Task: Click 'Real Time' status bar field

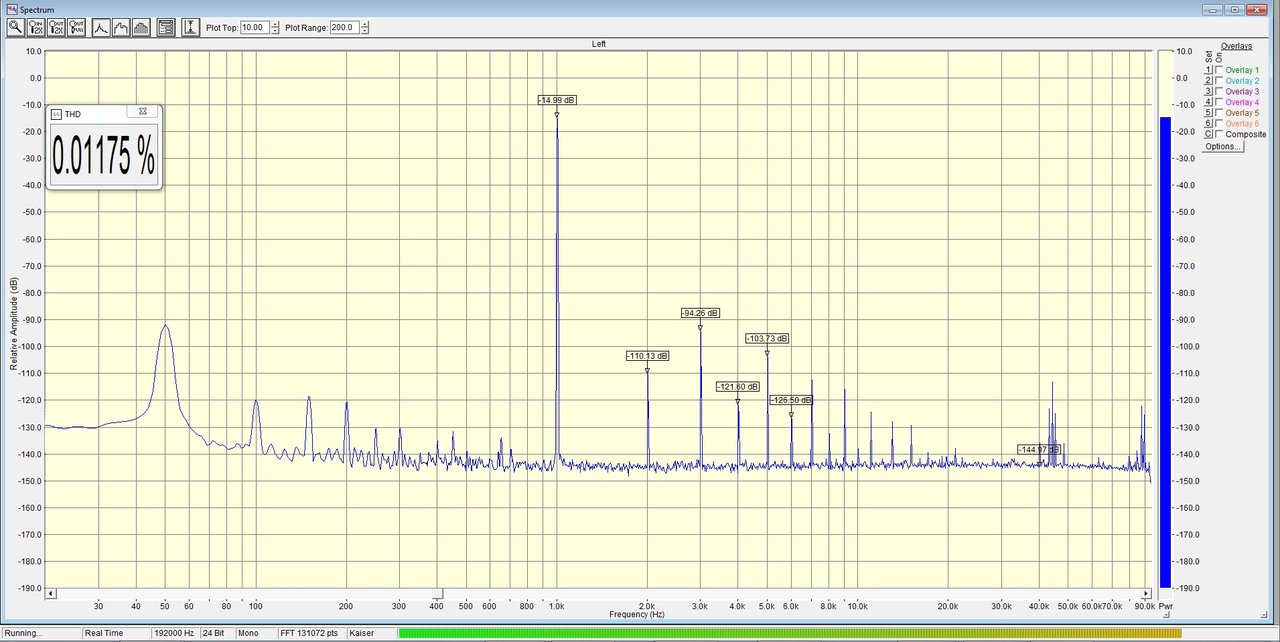Action: pos(115,633)
